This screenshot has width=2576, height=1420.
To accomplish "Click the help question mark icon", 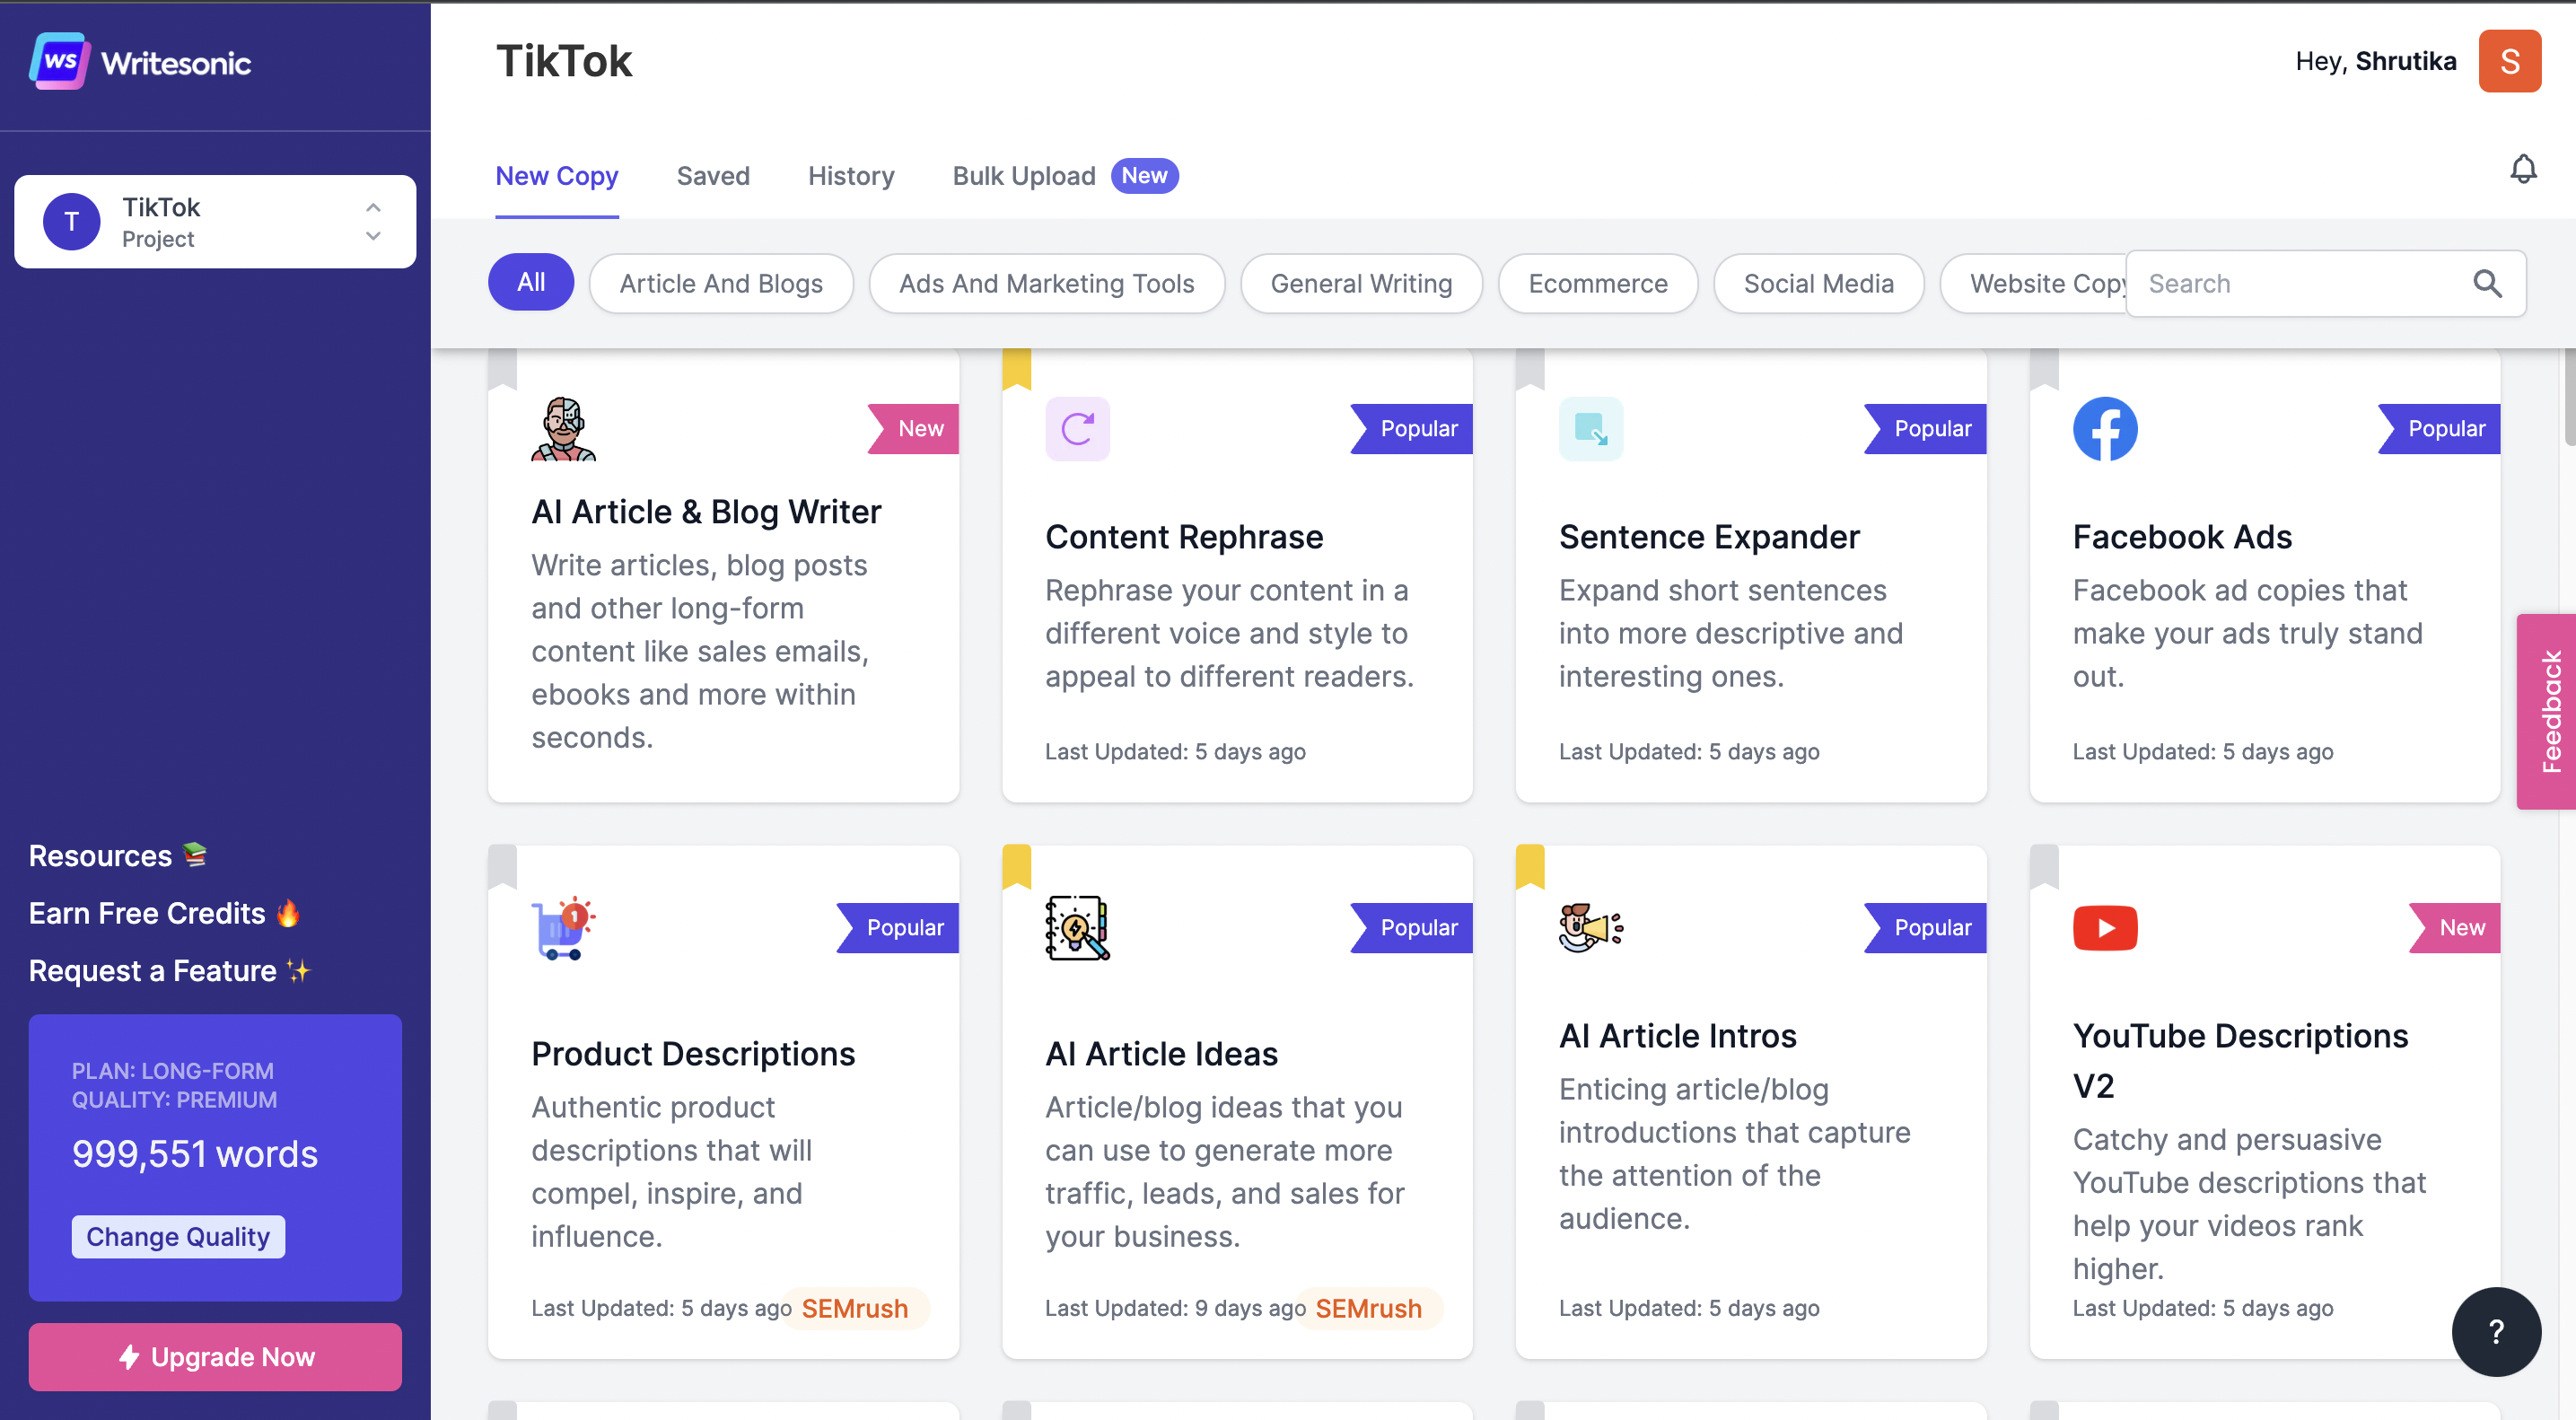I will coord(2497,1331).
